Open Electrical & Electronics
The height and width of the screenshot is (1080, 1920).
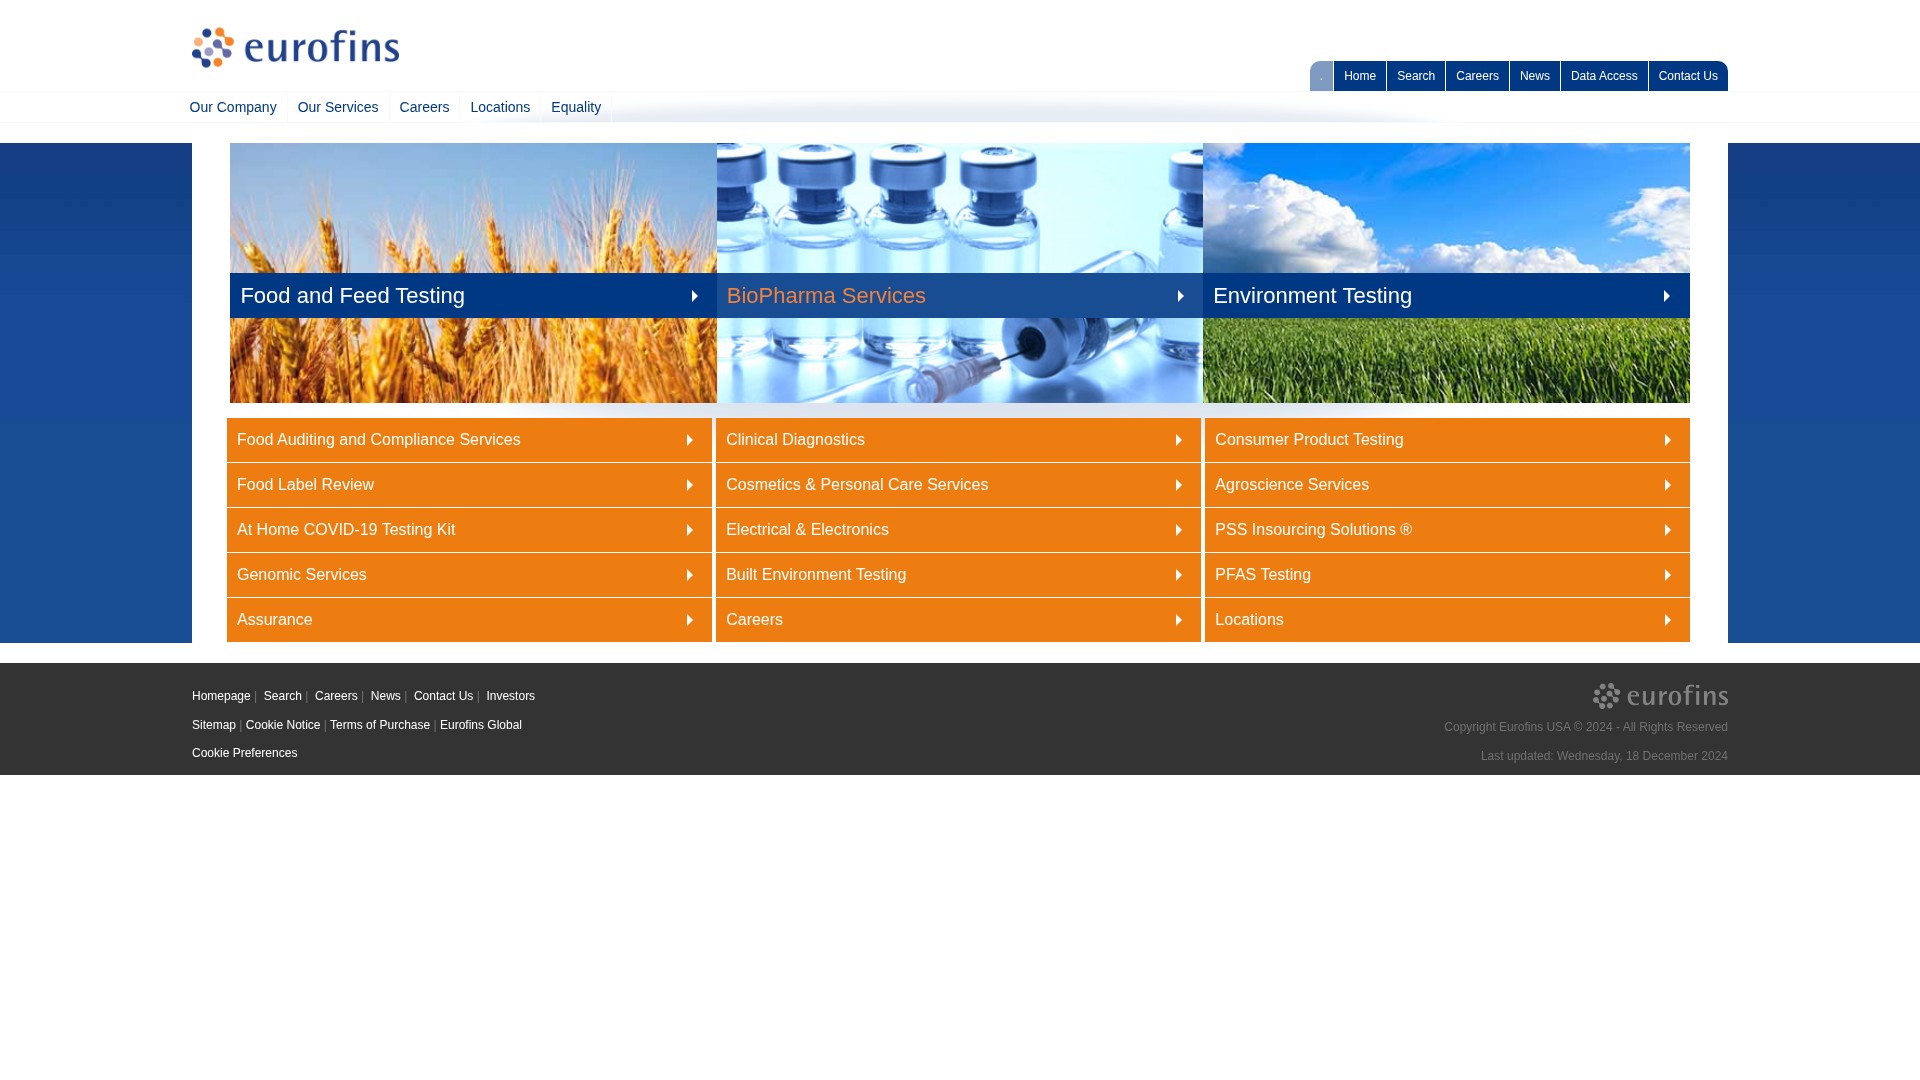coord(958,530)
